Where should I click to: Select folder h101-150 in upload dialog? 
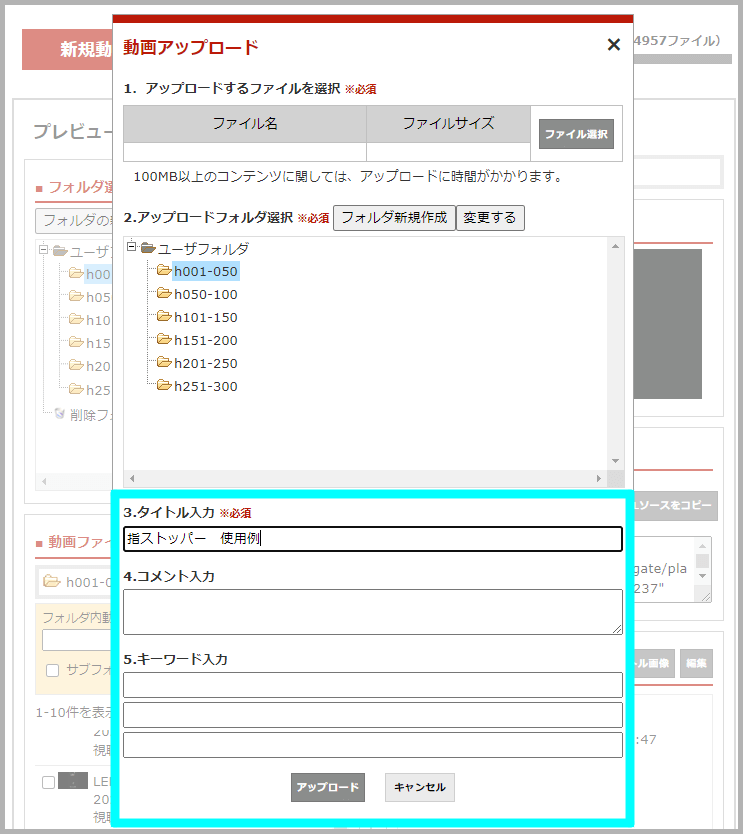coord(205,318)
